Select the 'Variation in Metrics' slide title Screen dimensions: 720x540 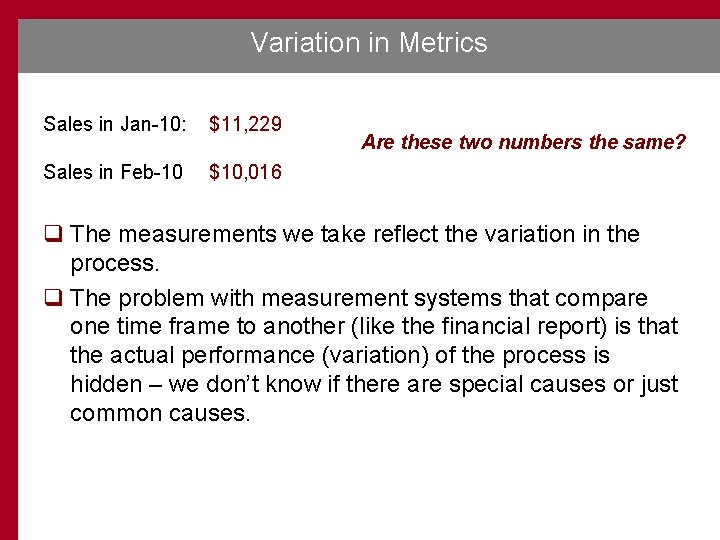click(x=369, y=43)
